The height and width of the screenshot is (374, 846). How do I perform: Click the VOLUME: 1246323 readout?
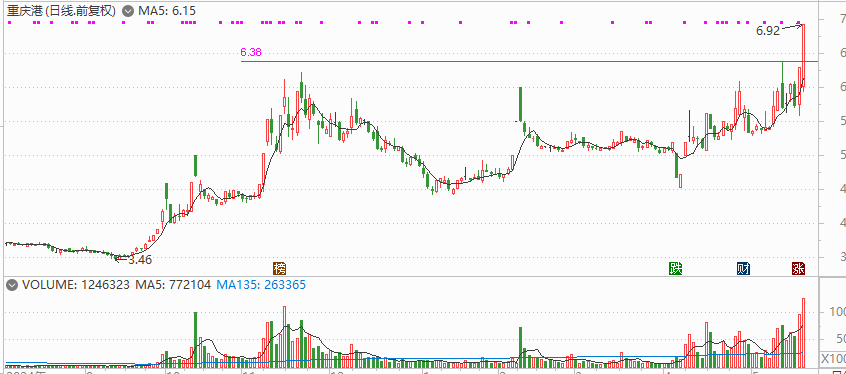coord(76,284)
